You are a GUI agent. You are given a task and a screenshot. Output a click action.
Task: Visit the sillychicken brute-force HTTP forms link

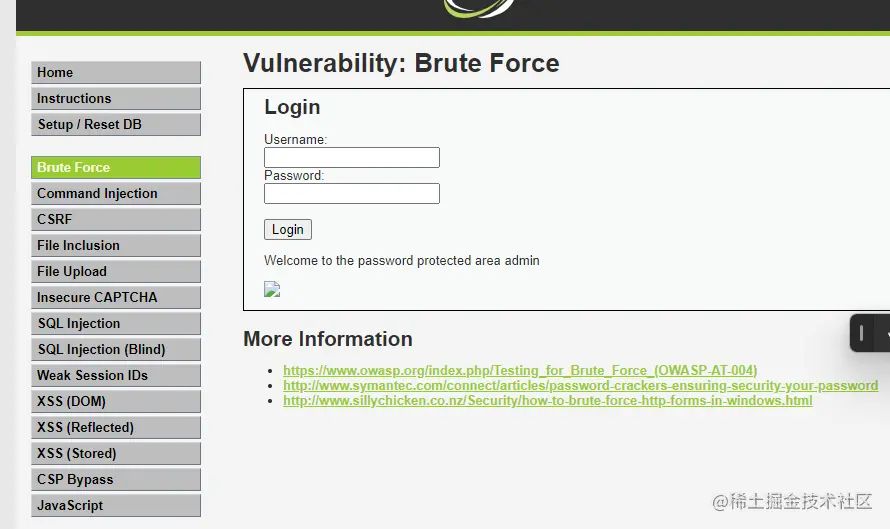(x=547, y=401)
